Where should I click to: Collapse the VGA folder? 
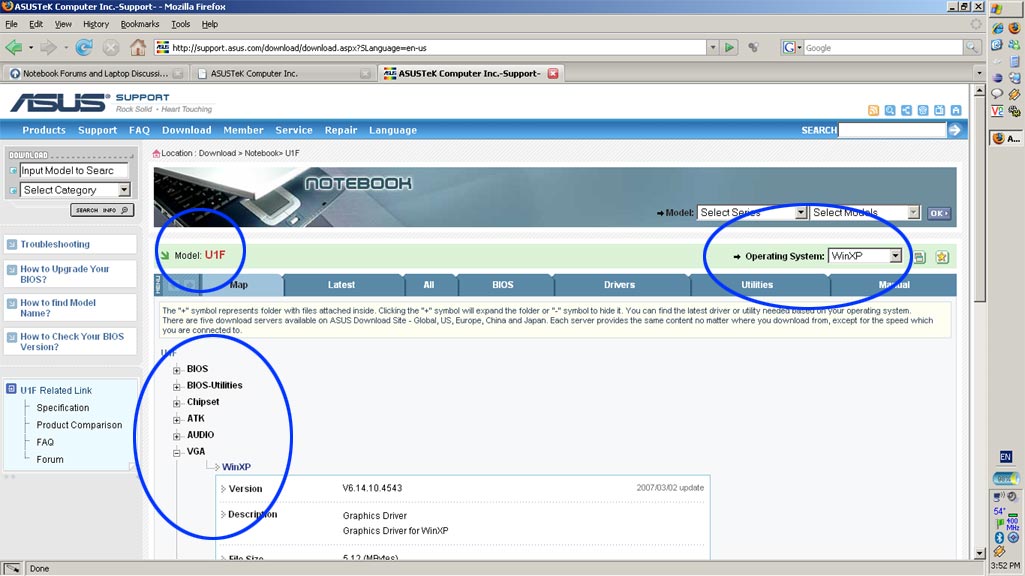(x=176, y=452)
